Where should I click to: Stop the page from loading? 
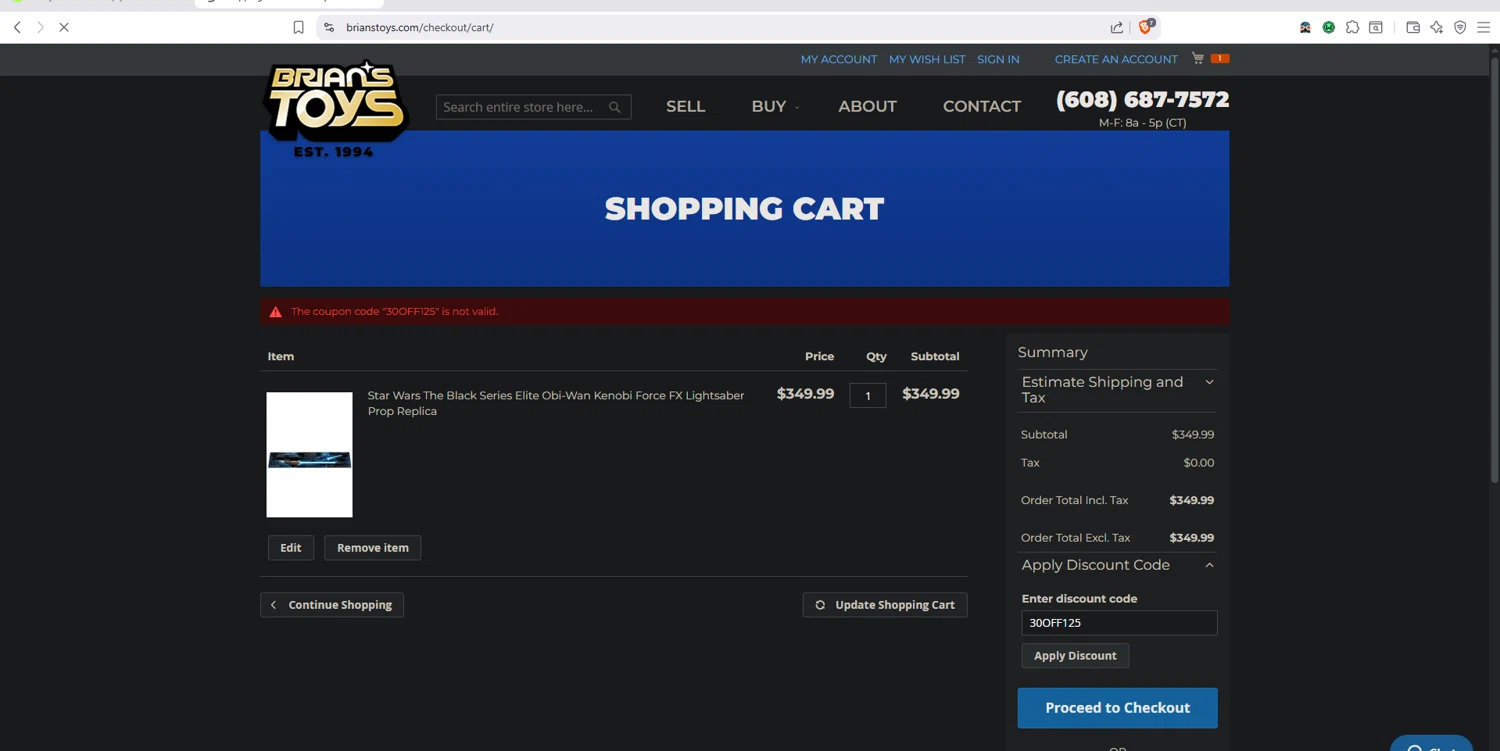64,27
